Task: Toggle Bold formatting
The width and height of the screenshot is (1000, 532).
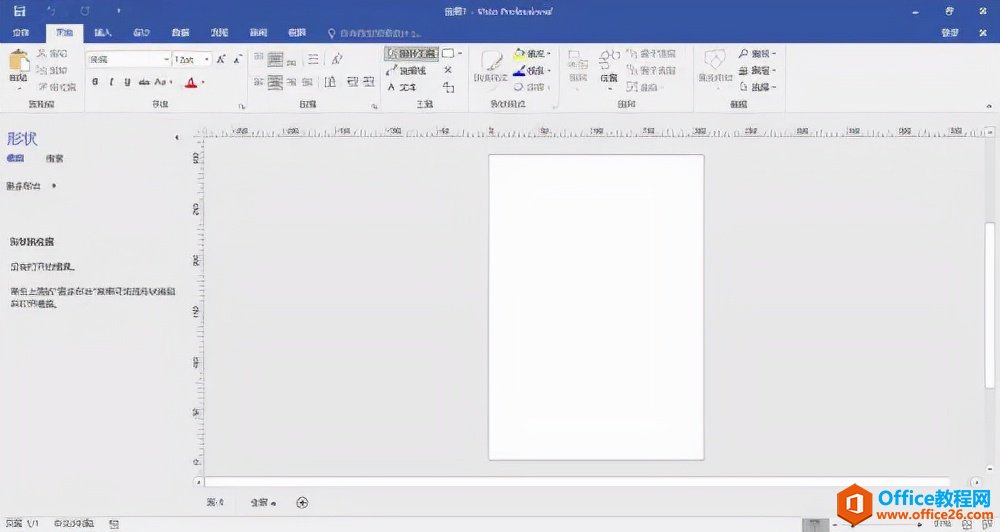Action: pos(95,82)
